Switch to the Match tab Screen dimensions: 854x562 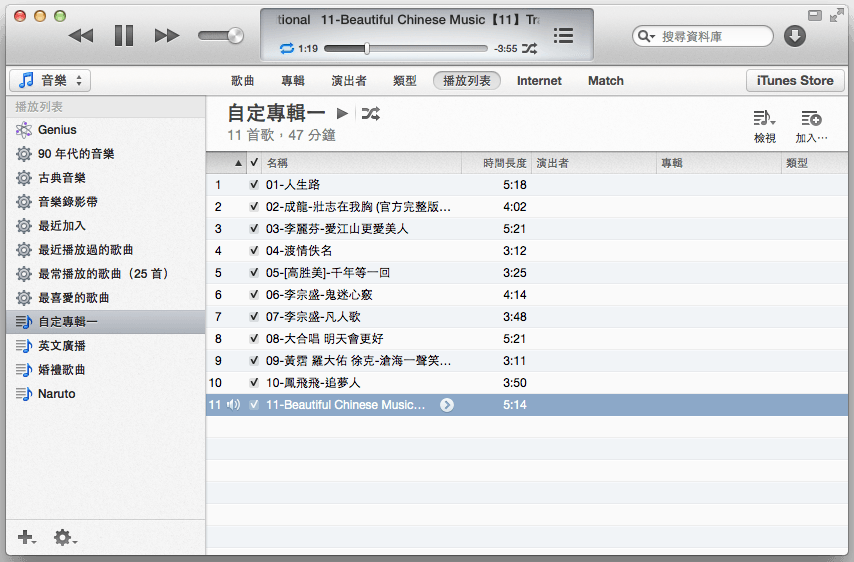pyautogui.click(x=606, y=81)
